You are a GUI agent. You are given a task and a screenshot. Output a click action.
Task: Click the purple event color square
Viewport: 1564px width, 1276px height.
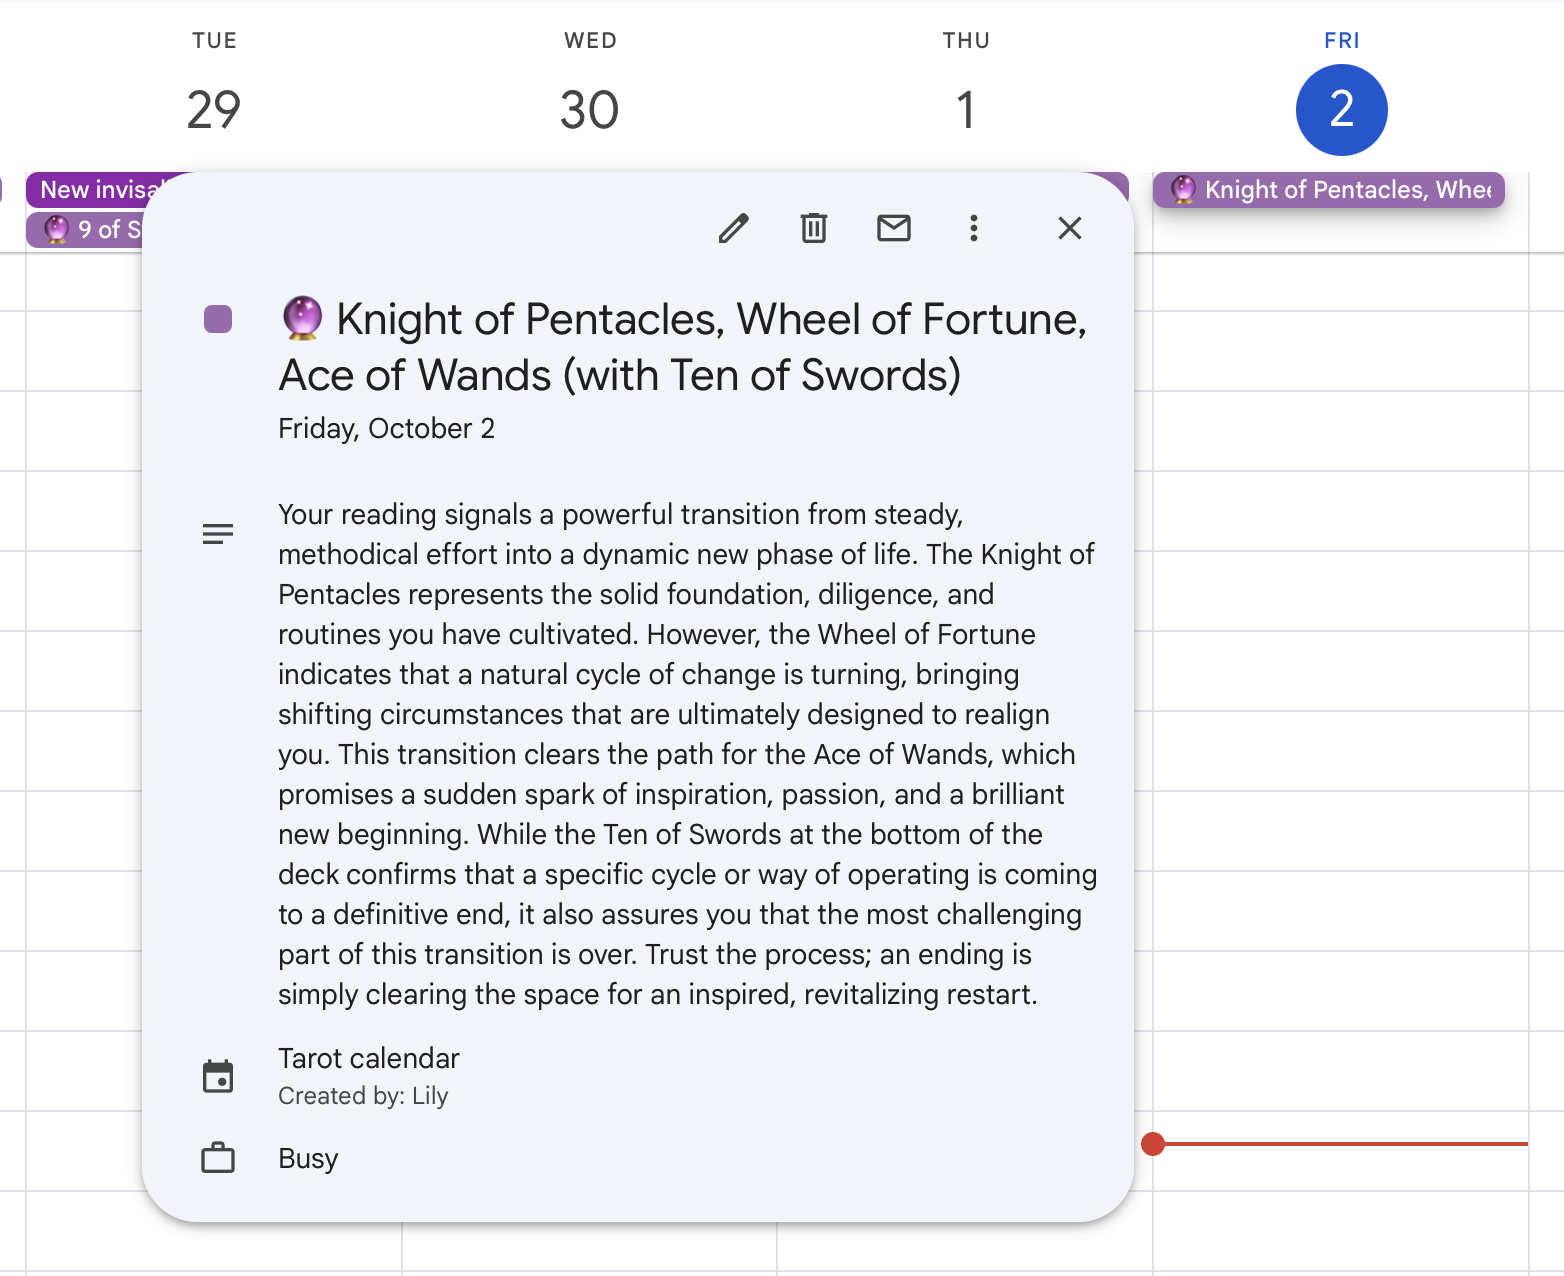(x=218, y=319)
